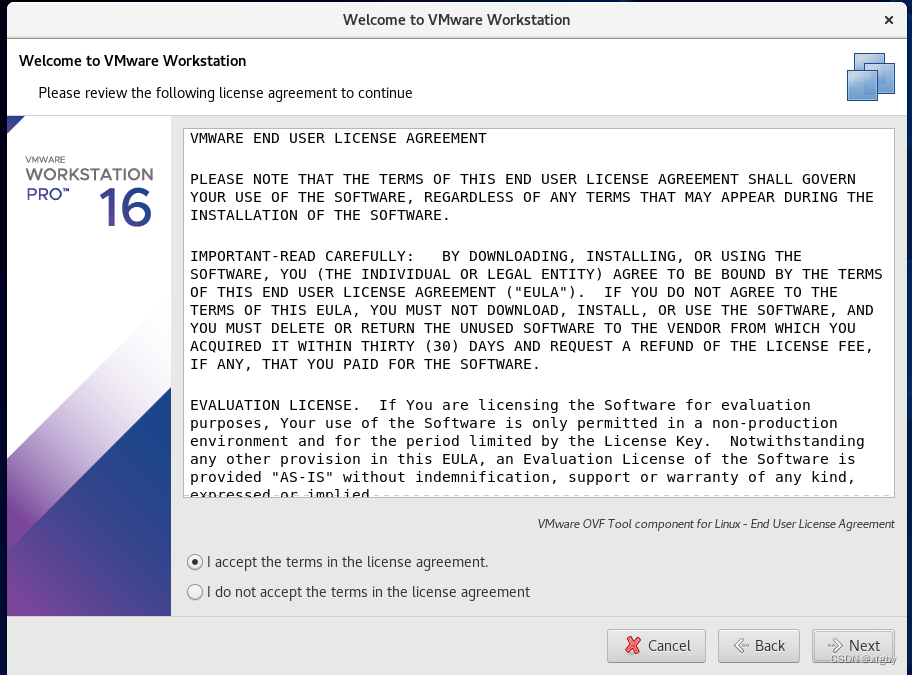Viewport: 912px width, 675px height.
Task: Click the "PLEASE NOTE THAT THE TERMS" paragraph
Action: tap(532, 197)
